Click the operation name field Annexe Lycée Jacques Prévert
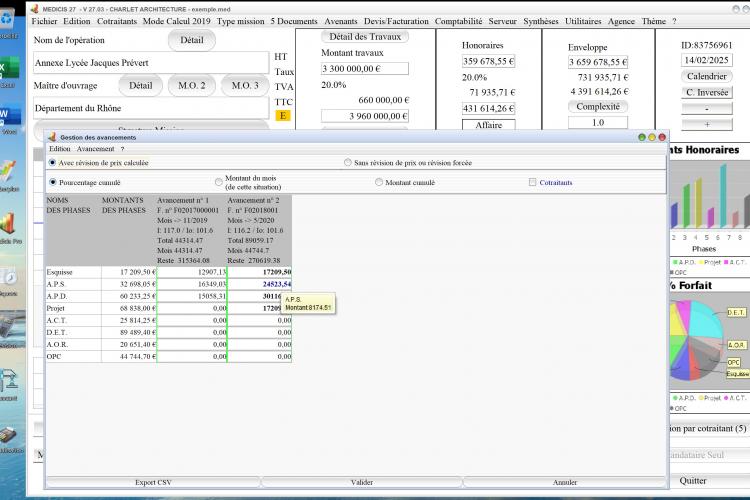 tap(151, 63)
